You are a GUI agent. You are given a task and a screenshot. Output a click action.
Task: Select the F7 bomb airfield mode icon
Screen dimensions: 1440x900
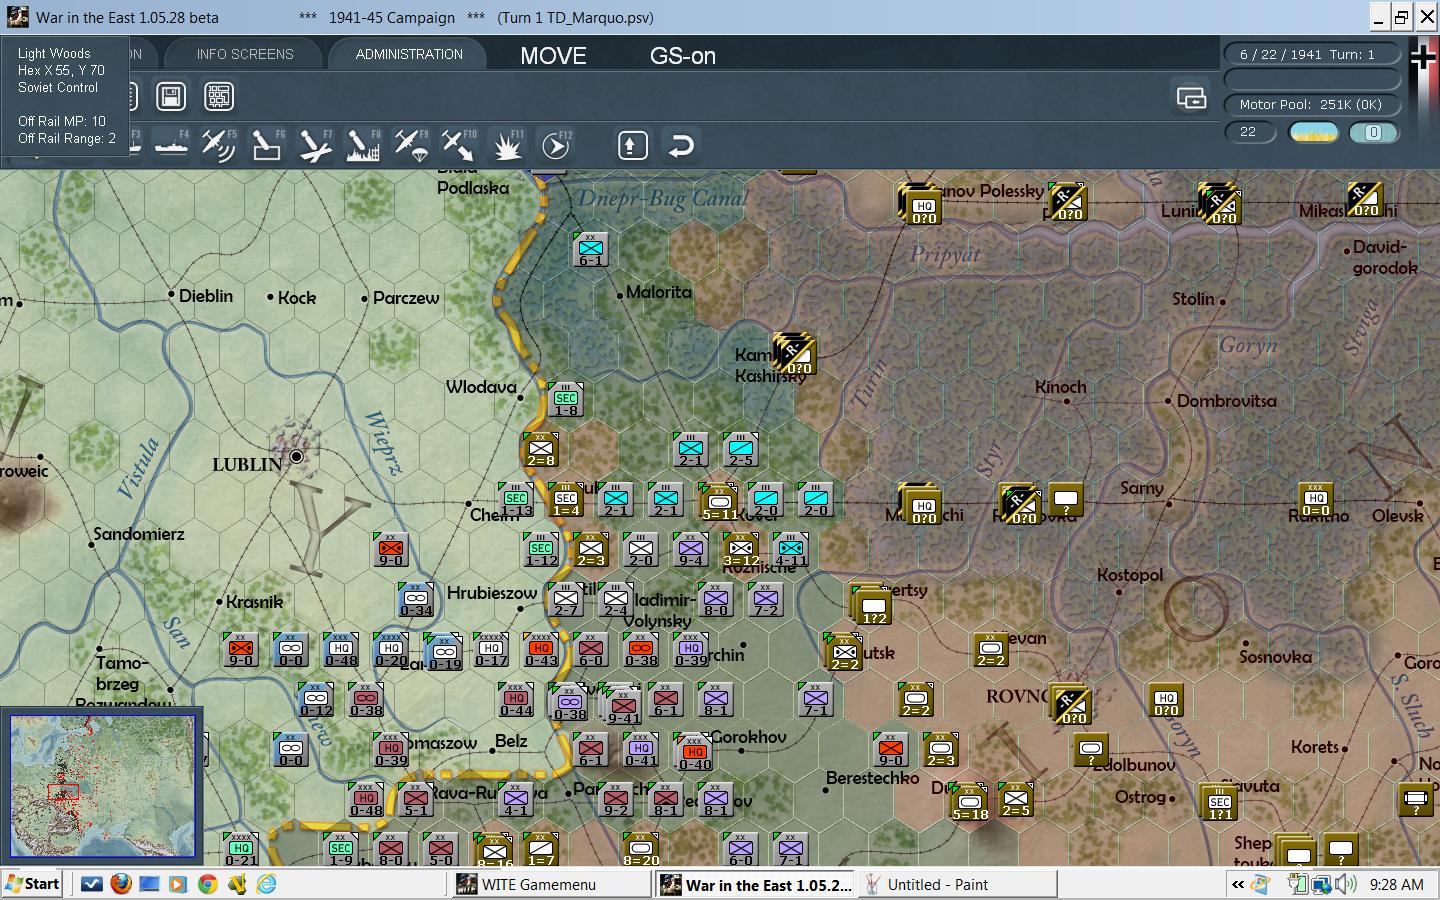pyautogui.click(x=314, y=145)
